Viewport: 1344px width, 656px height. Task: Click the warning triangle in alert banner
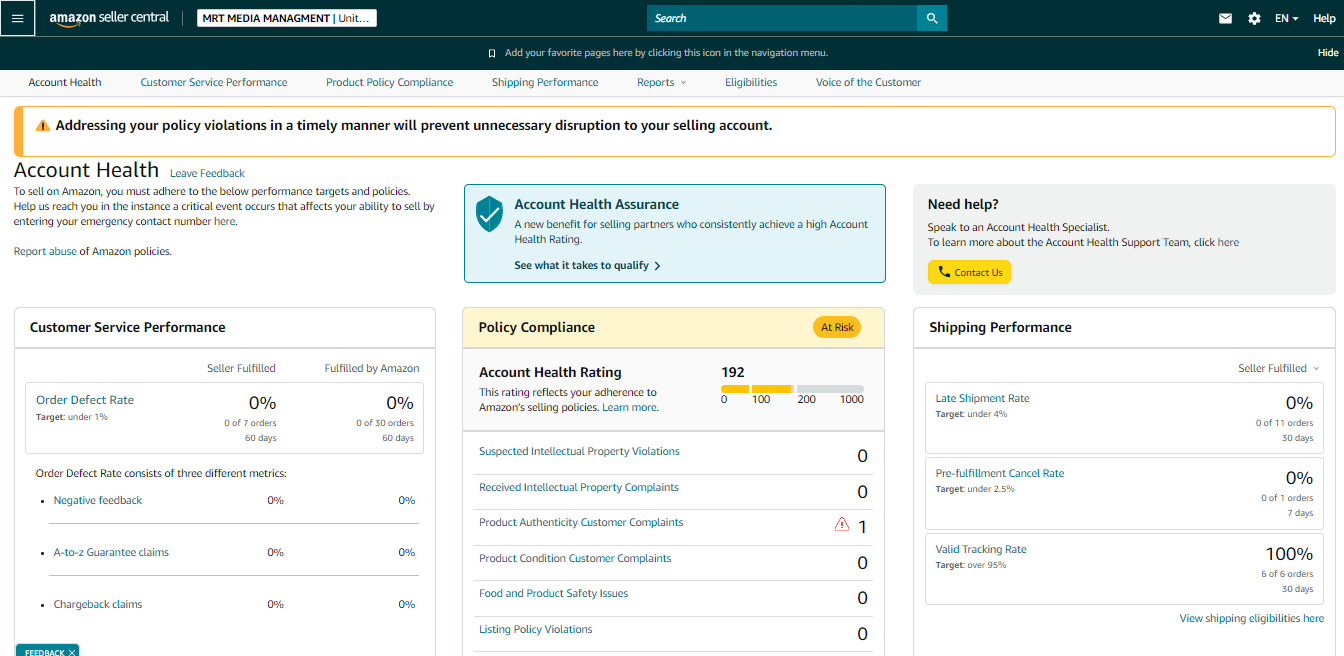click(43, 126)
